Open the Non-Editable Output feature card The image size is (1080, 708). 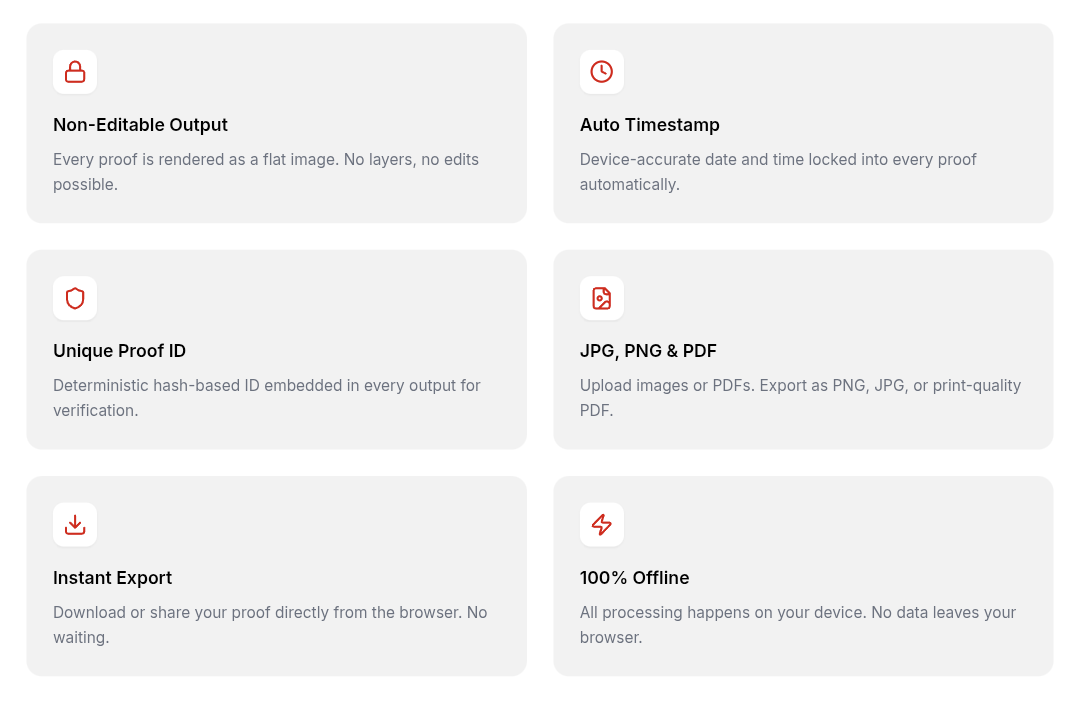(x=276, y=122)
